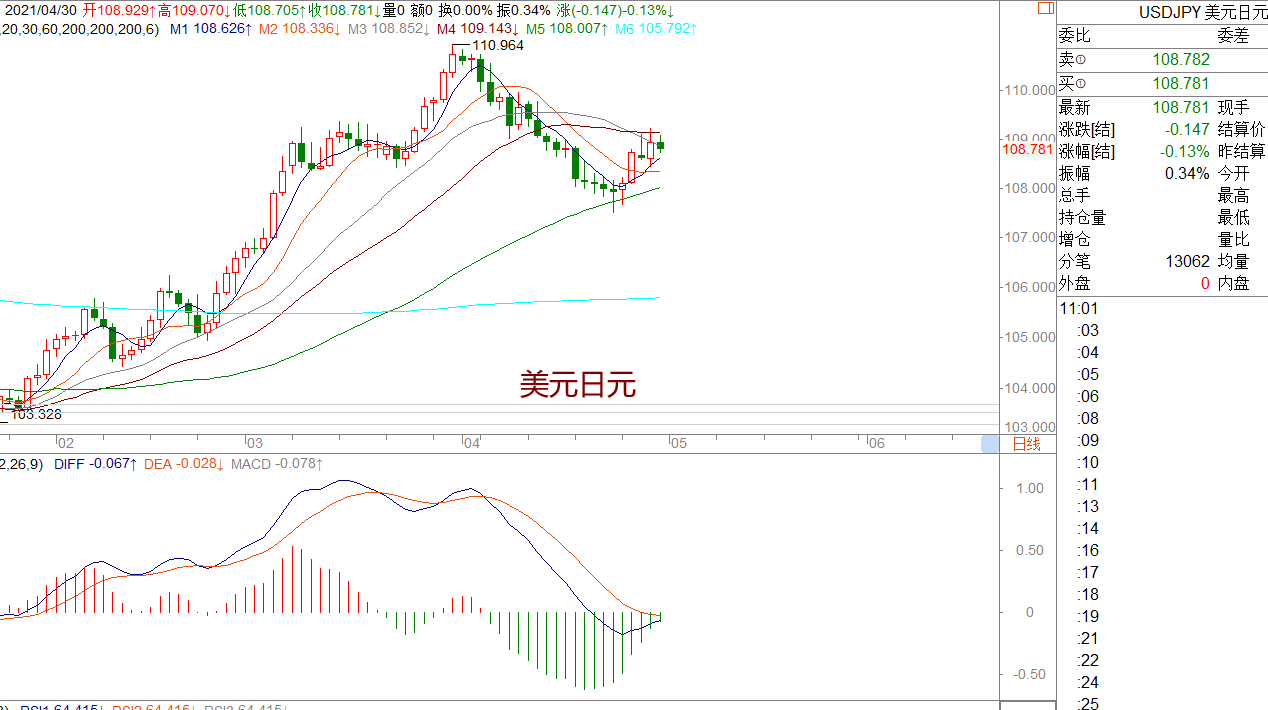Click the 今开 label
Image resolution: width=1268 pixels, height=710 pixels.
pos(1233,173)
